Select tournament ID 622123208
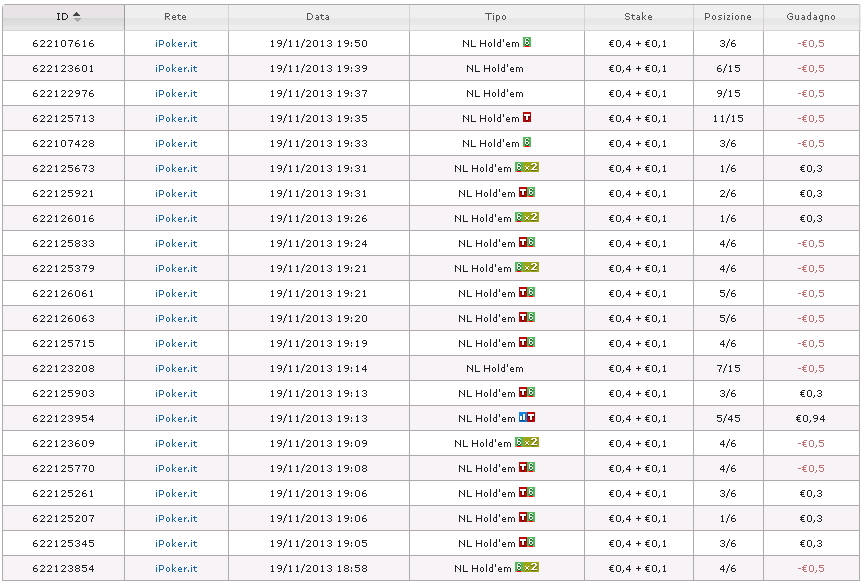Image resolution: width=861 pixels, height=581 pixels. (64, 368)
